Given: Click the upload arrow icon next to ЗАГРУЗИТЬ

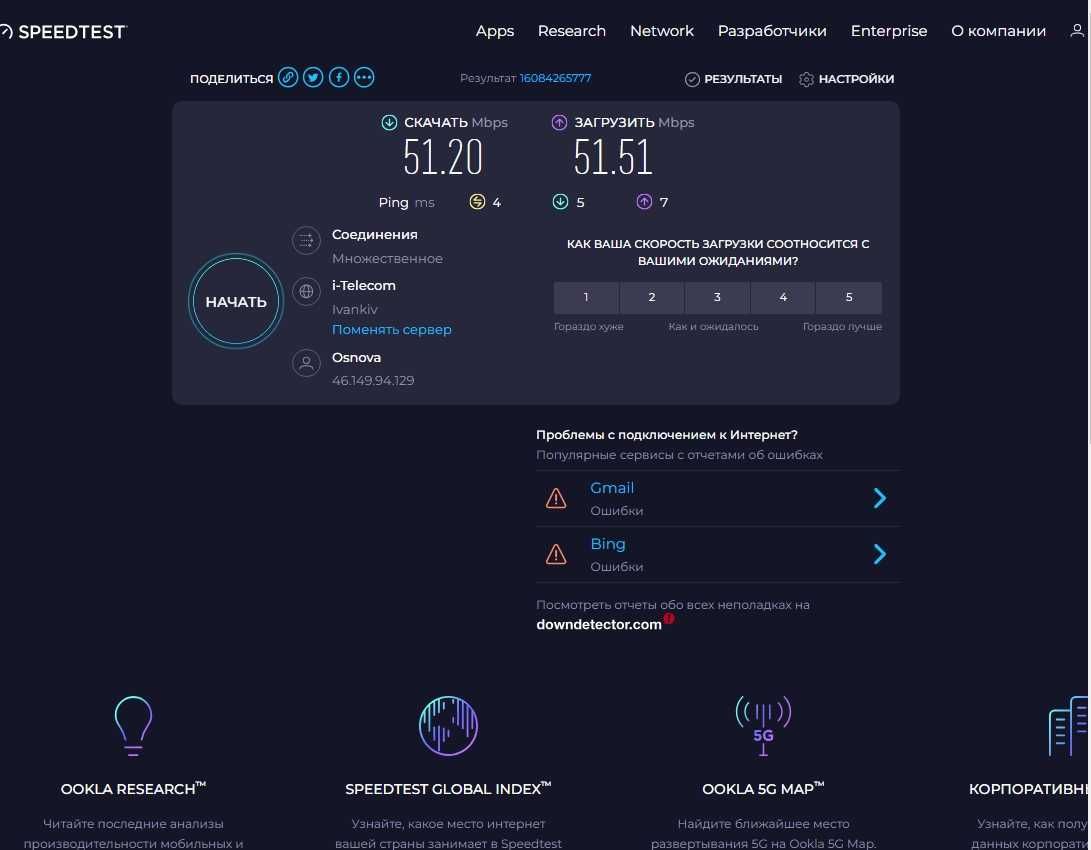Looking at the screenshot, I should point(559,122).
